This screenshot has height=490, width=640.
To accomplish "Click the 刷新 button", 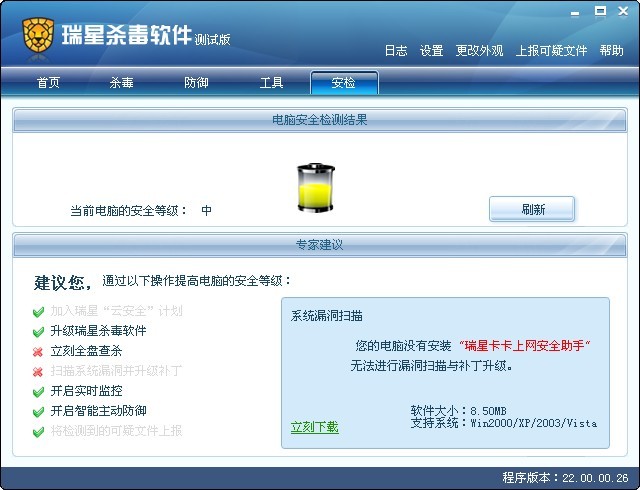I will click(532, 209).
